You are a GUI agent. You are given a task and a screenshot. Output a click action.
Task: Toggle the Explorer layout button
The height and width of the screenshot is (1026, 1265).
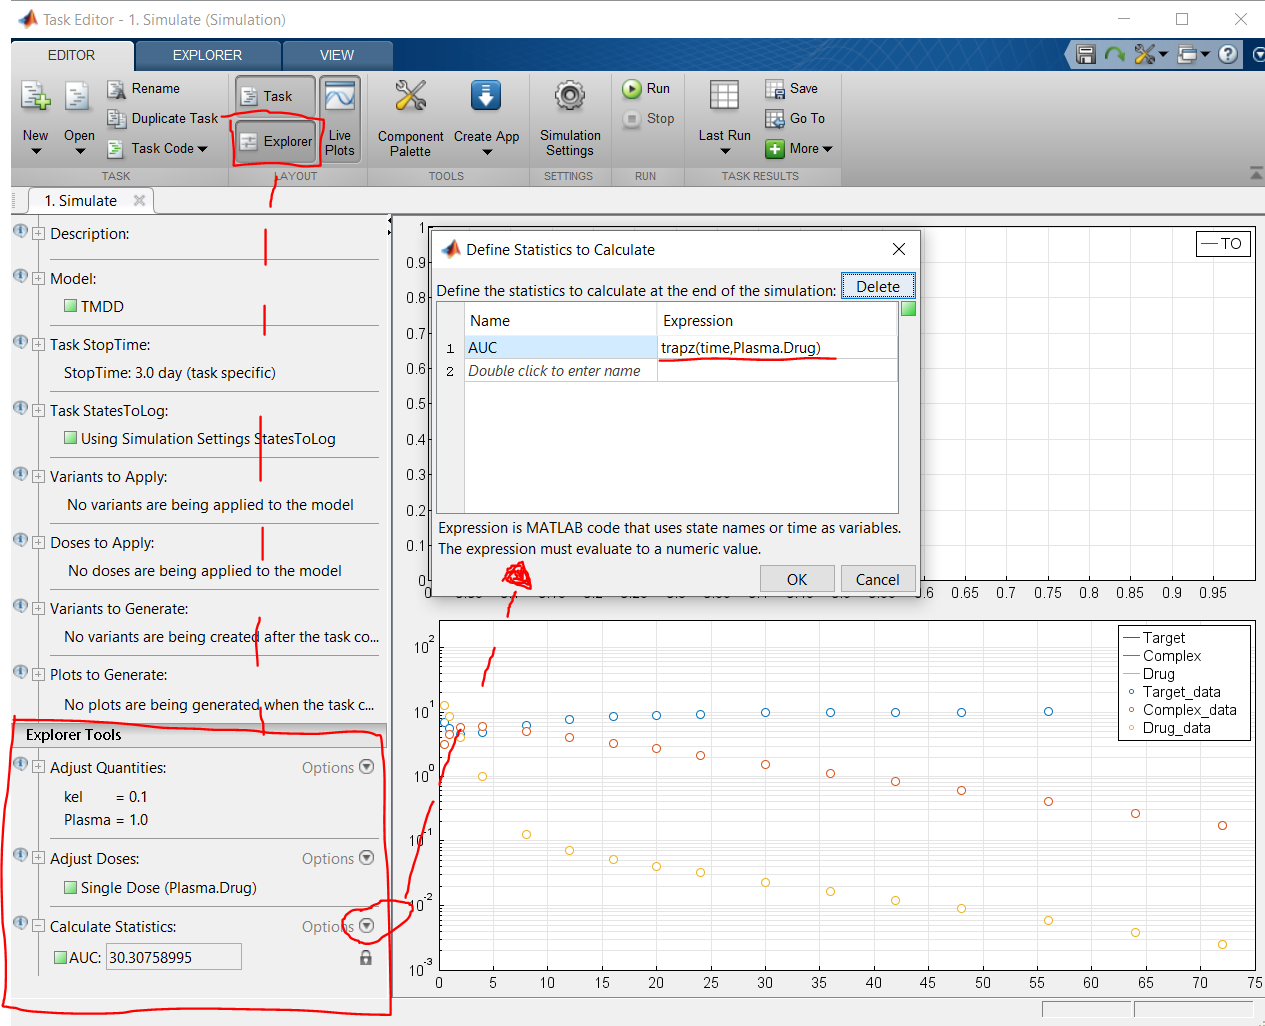[276, 142]
